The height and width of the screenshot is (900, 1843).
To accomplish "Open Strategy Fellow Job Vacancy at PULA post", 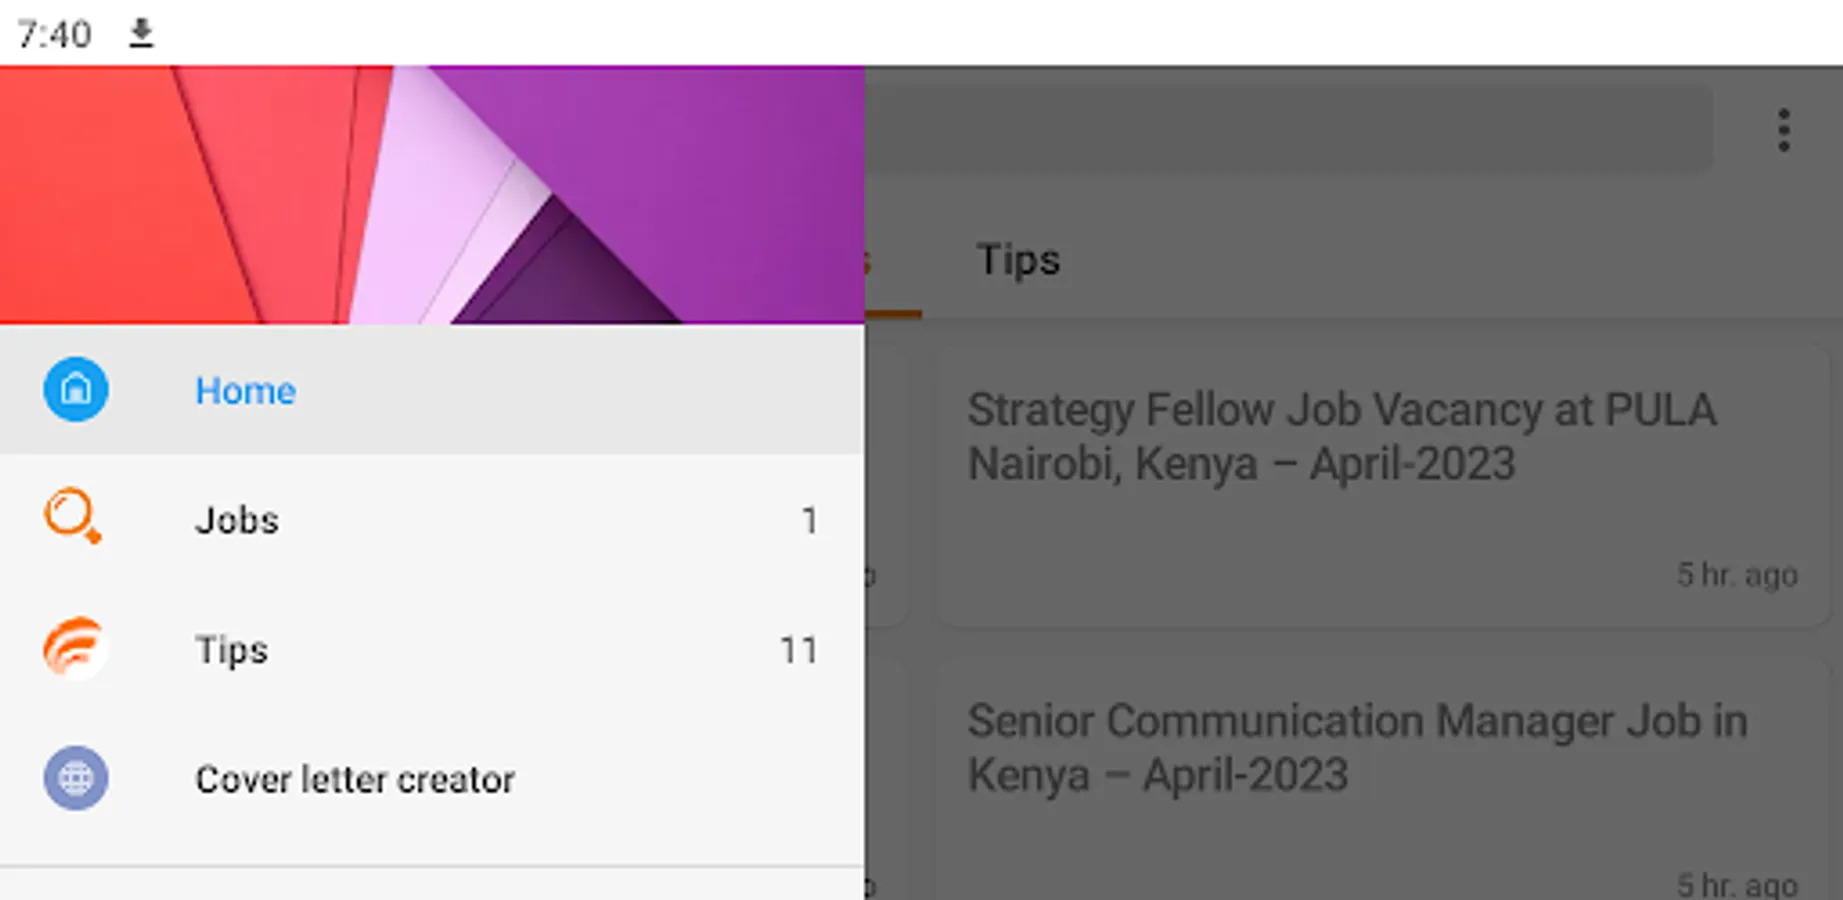I will 1384,486.
